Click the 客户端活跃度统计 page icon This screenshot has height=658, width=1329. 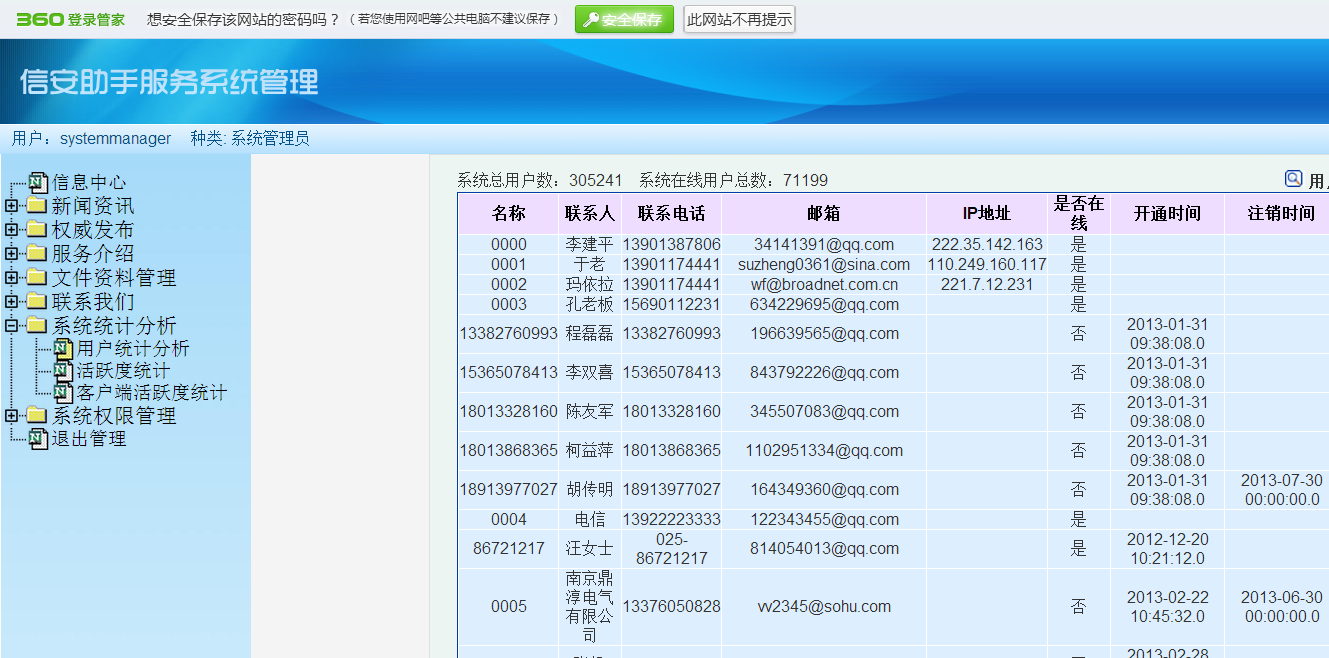[63, 393]
